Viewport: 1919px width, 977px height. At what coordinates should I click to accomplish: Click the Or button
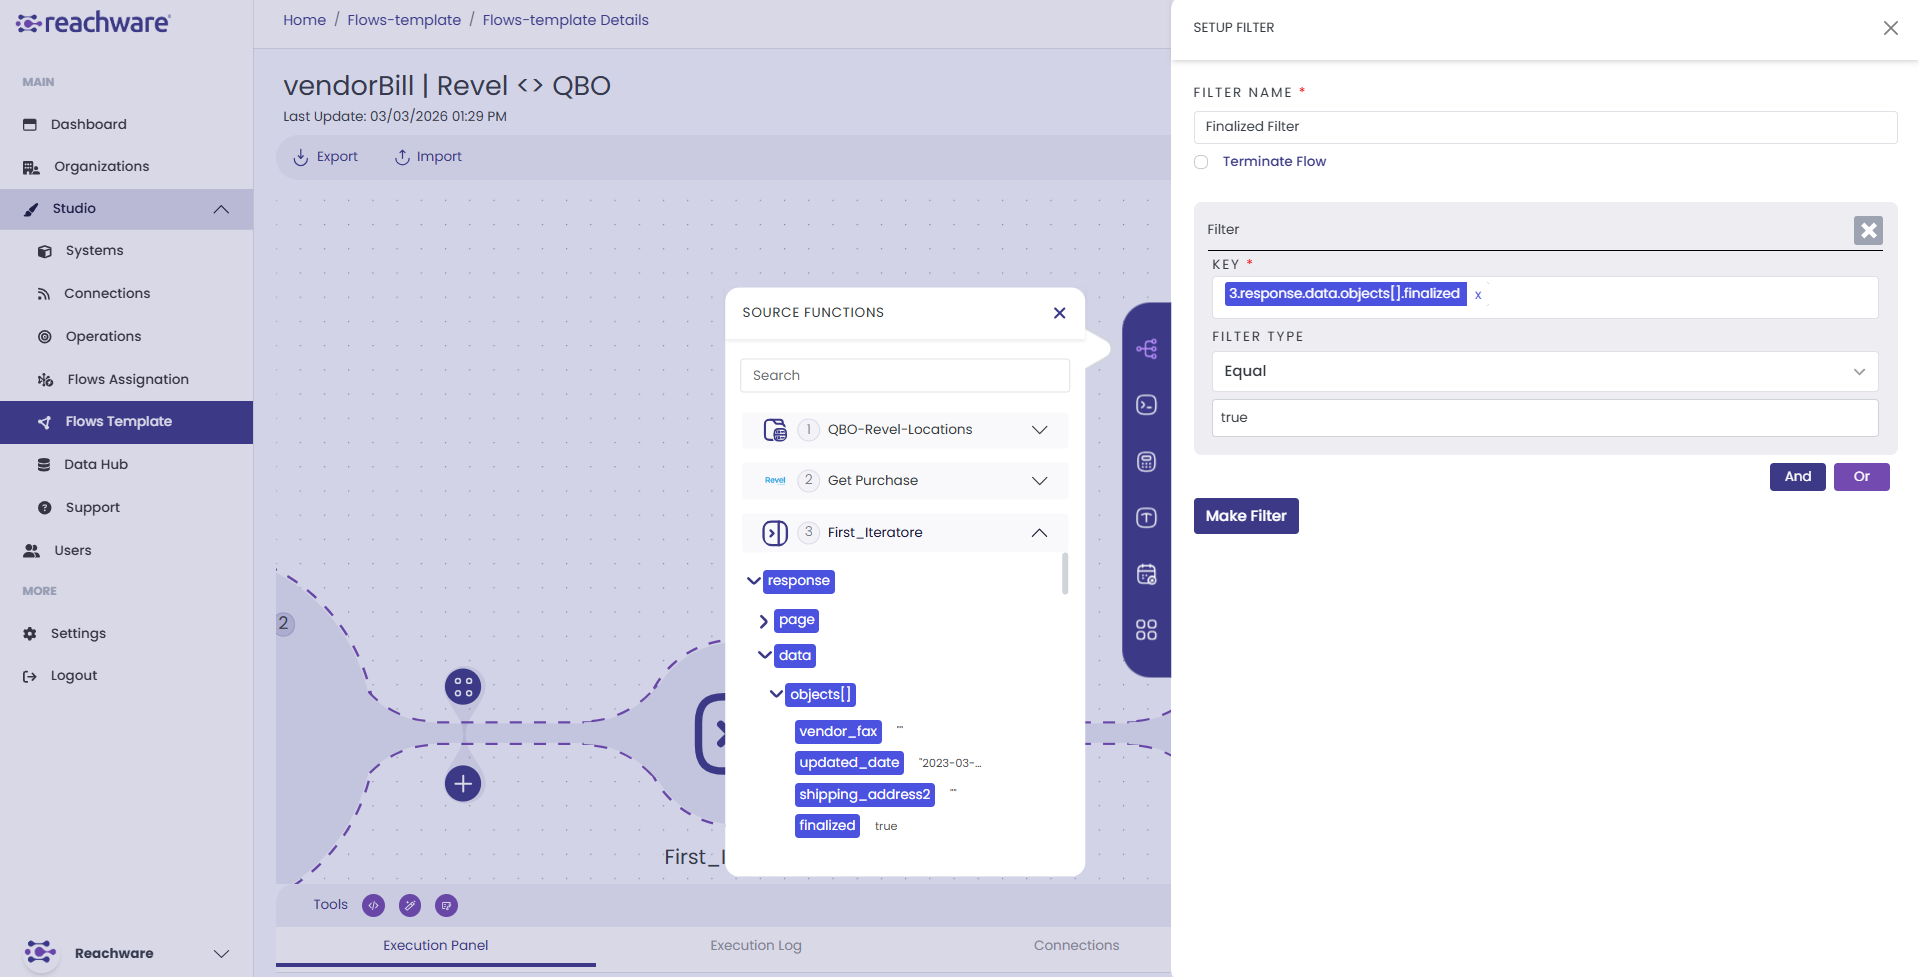point(1861,477)
